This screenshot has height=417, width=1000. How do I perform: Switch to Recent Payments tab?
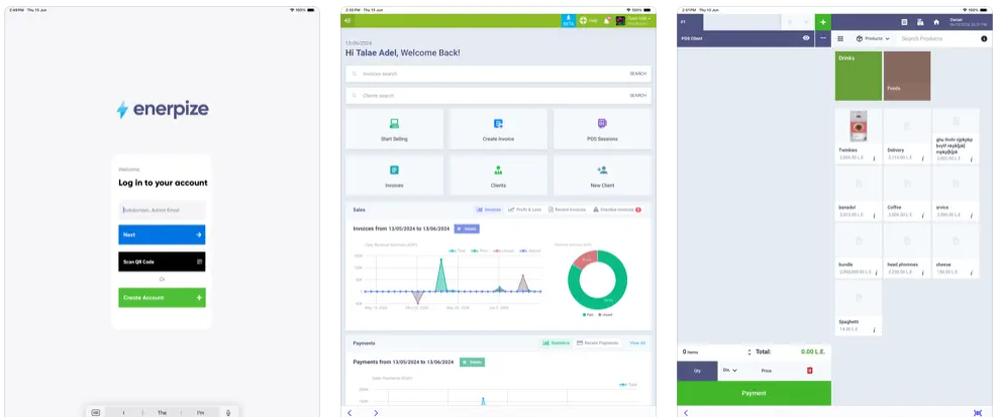pyautogui.click(x=598, y=343)
